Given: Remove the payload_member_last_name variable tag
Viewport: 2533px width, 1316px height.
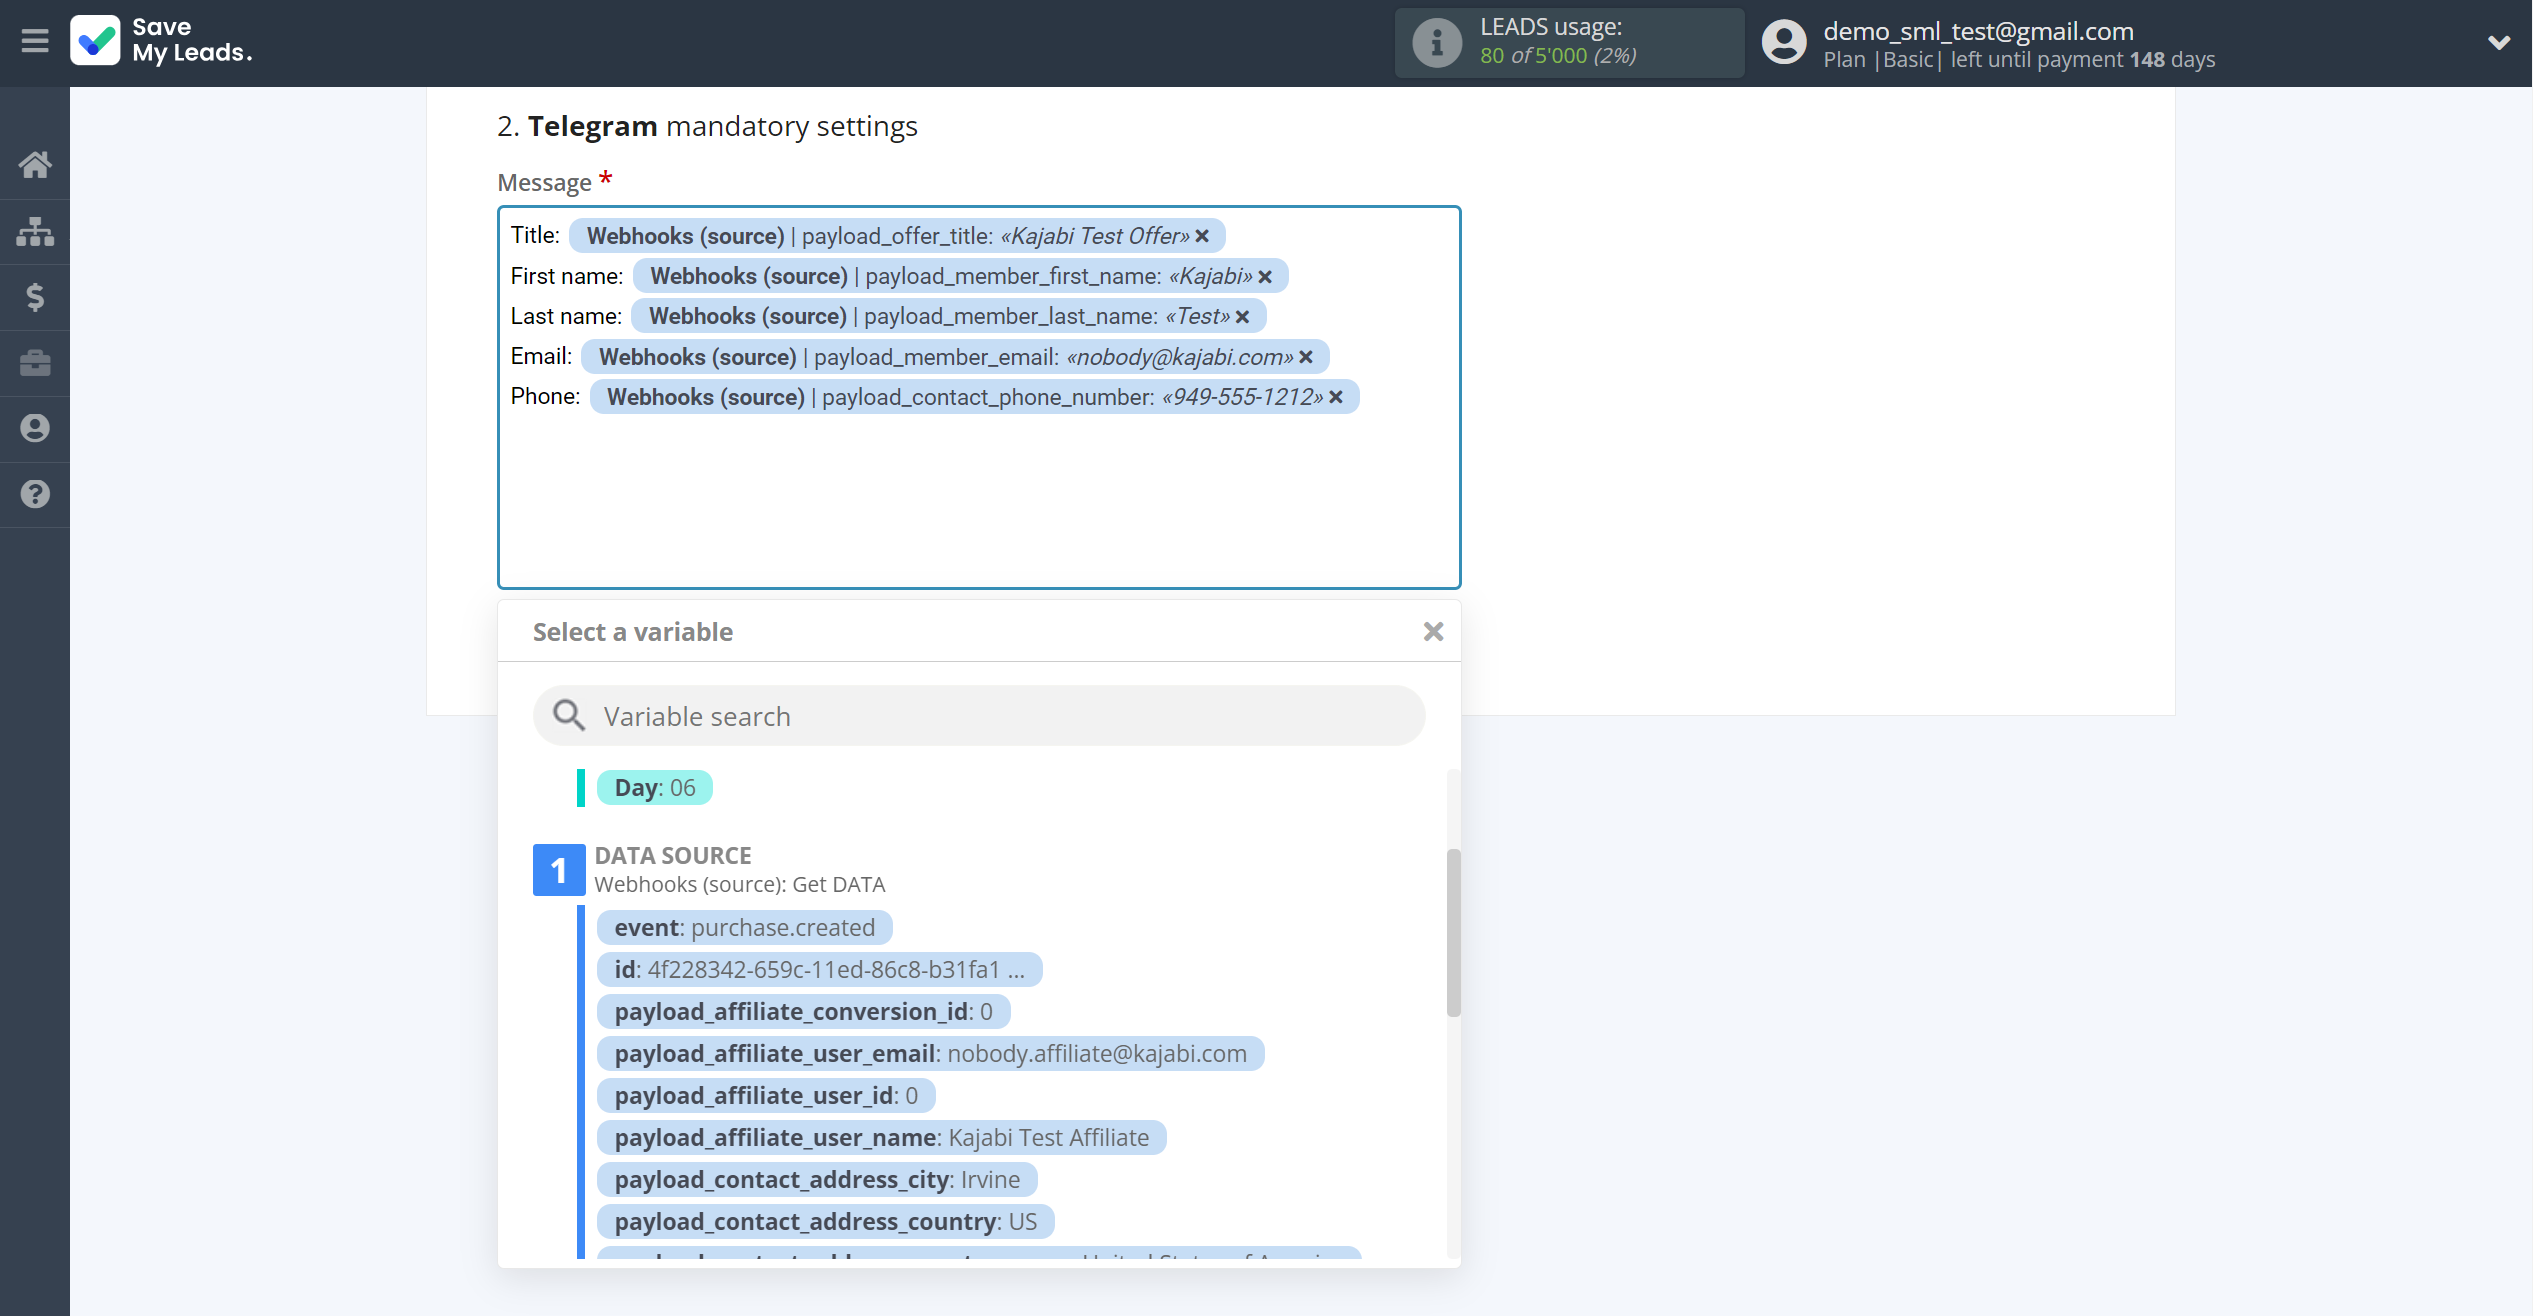Looking at the screenshot, I should [1242, 317].
